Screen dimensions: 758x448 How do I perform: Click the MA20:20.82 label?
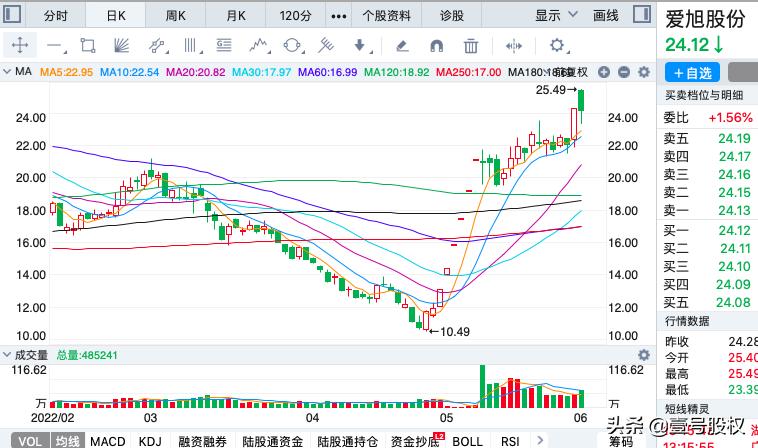(195, 72)
